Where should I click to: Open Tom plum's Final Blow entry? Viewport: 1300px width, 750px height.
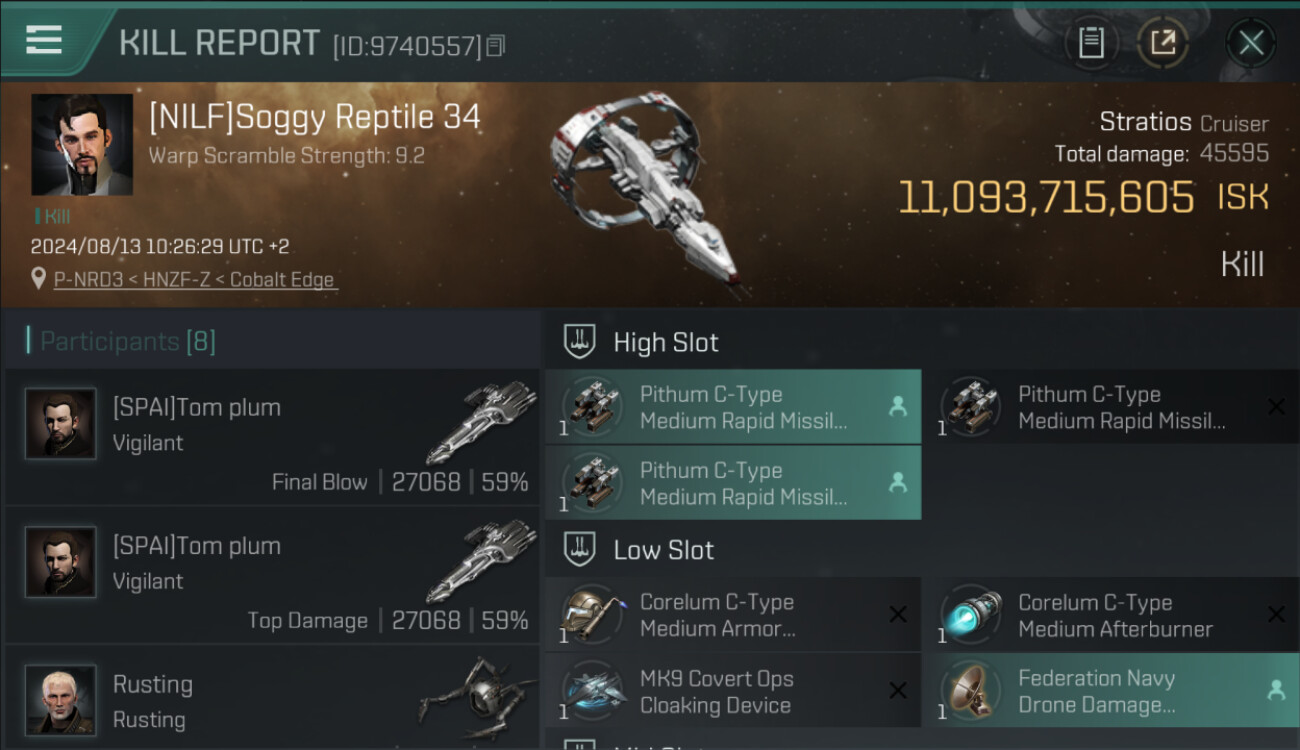coord(270,437)
